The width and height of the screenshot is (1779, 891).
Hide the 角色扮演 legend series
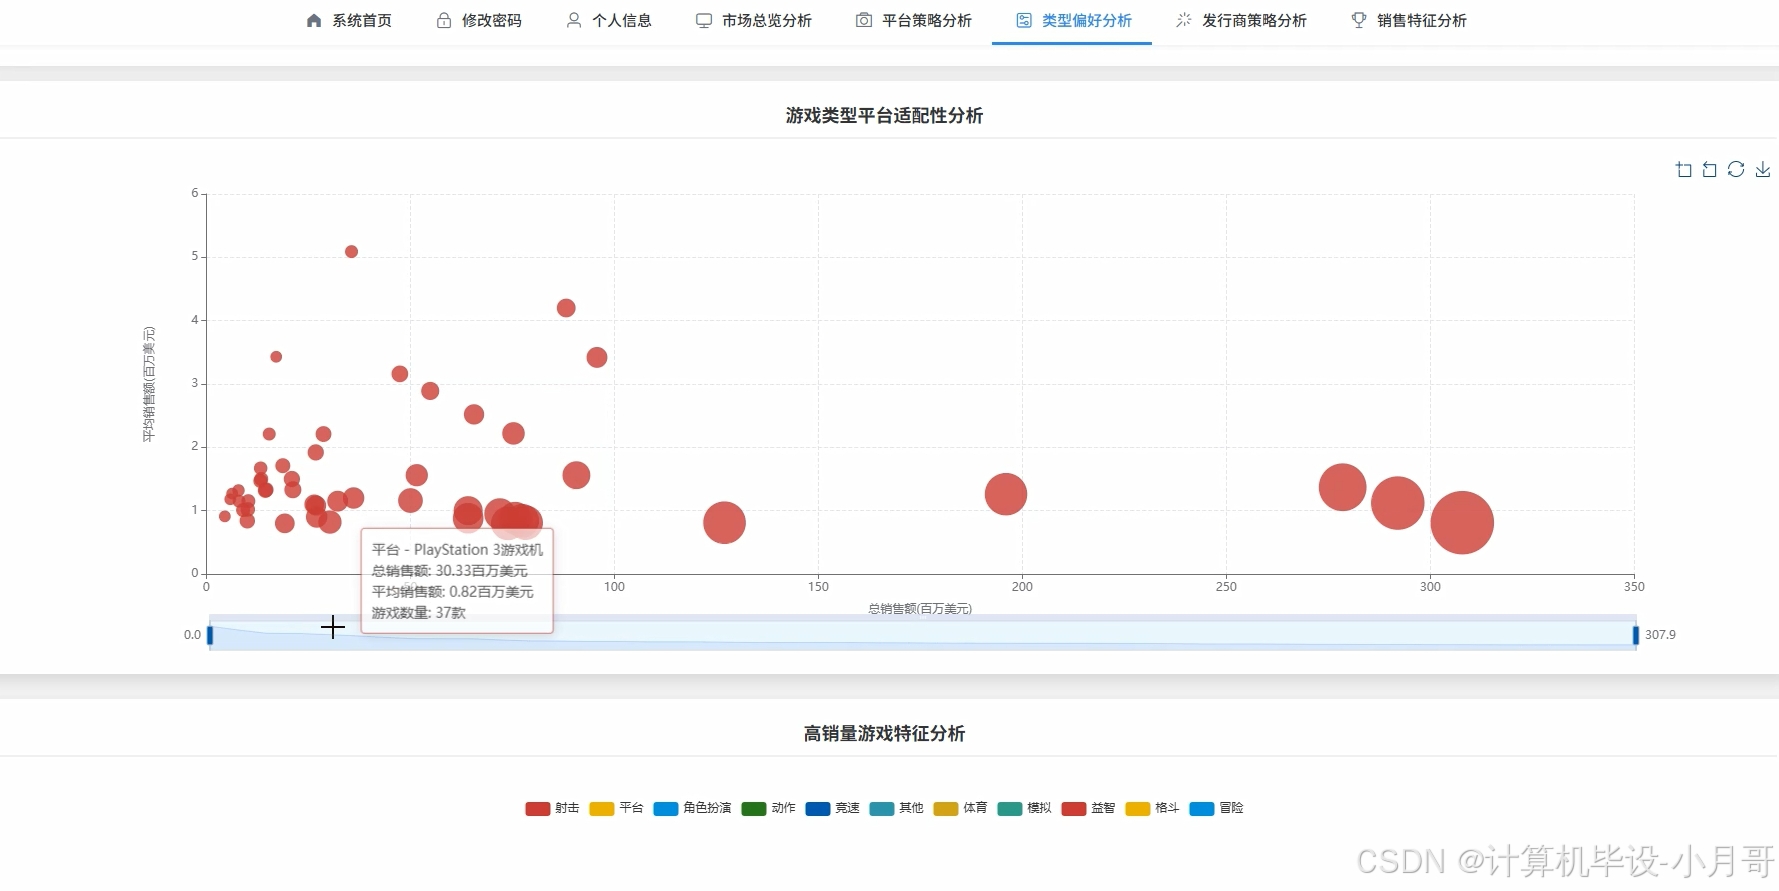pyautogui.click(x=693, y=808)
